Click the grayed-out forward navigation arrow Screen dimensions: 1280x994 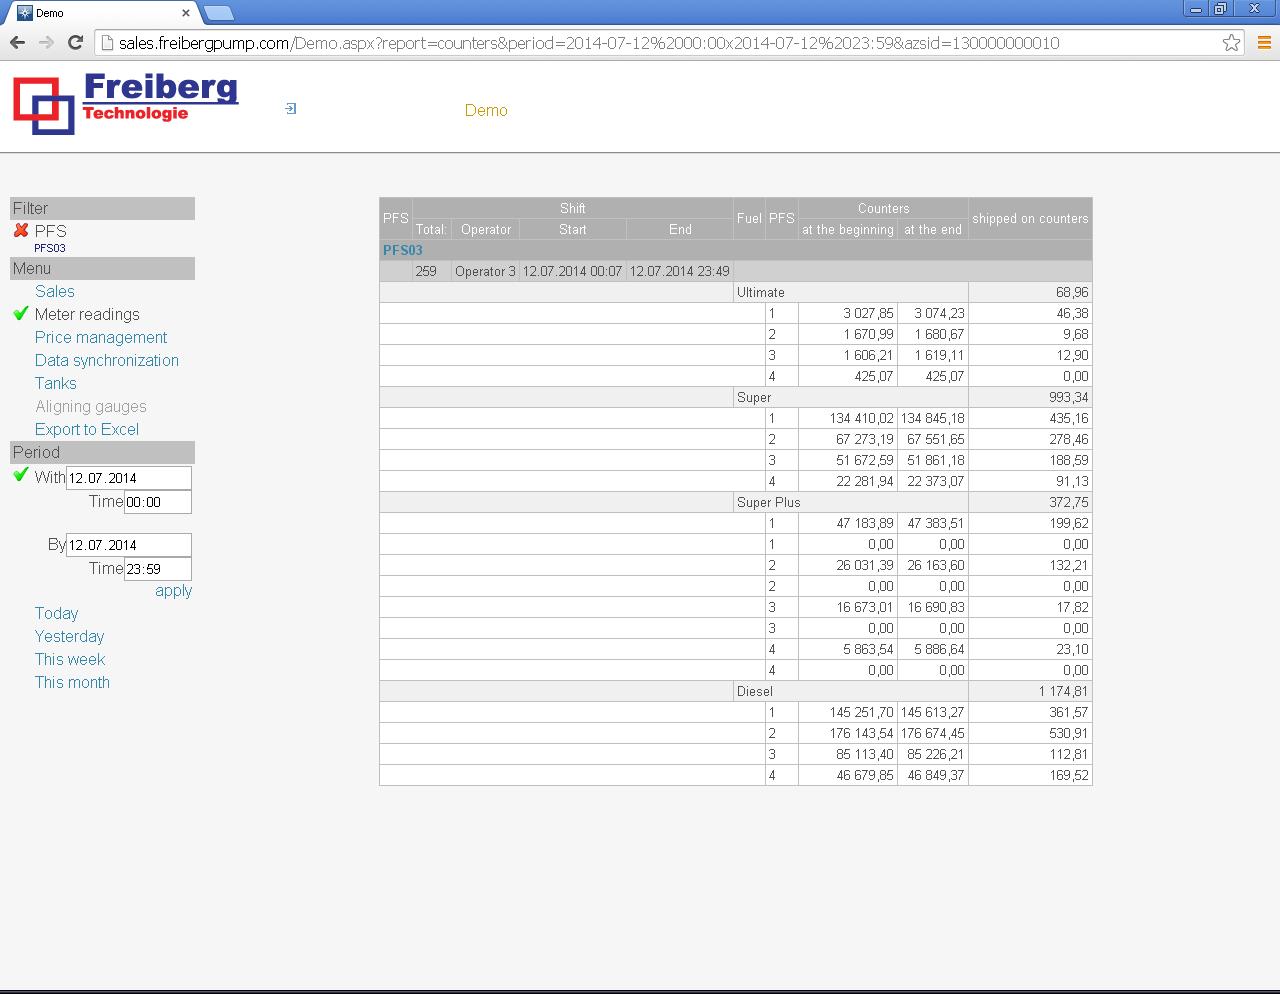tap(46, 42)
